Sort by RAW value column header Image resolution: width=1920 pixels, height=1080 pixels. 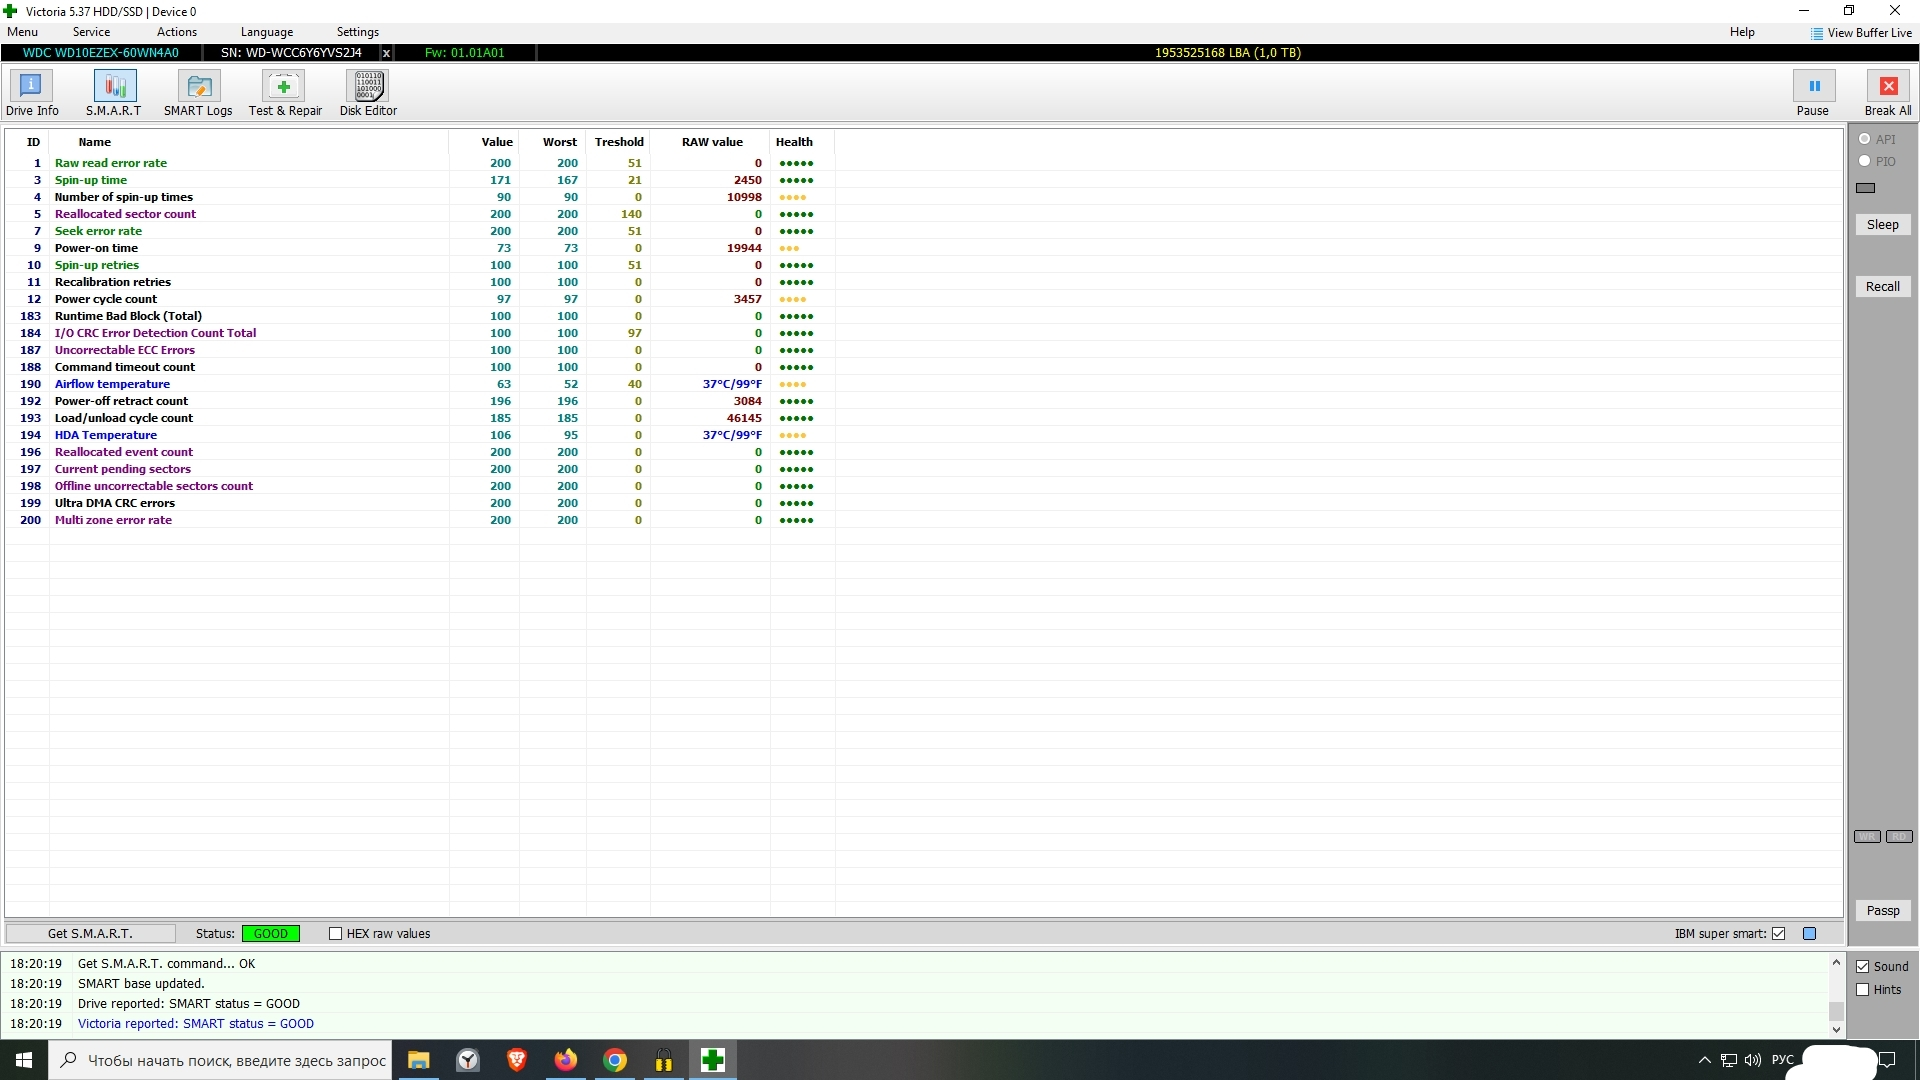point(712,142)
